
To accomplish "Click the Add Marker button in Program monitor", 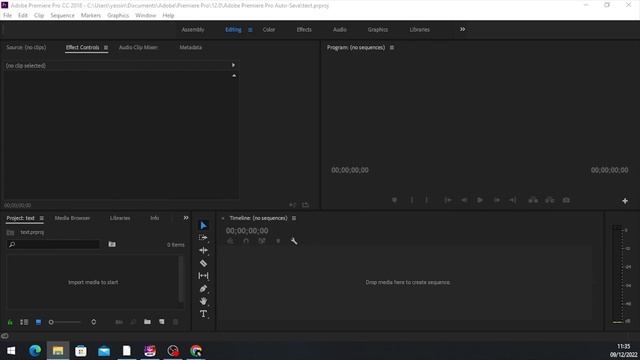I will tap(394, 200).
